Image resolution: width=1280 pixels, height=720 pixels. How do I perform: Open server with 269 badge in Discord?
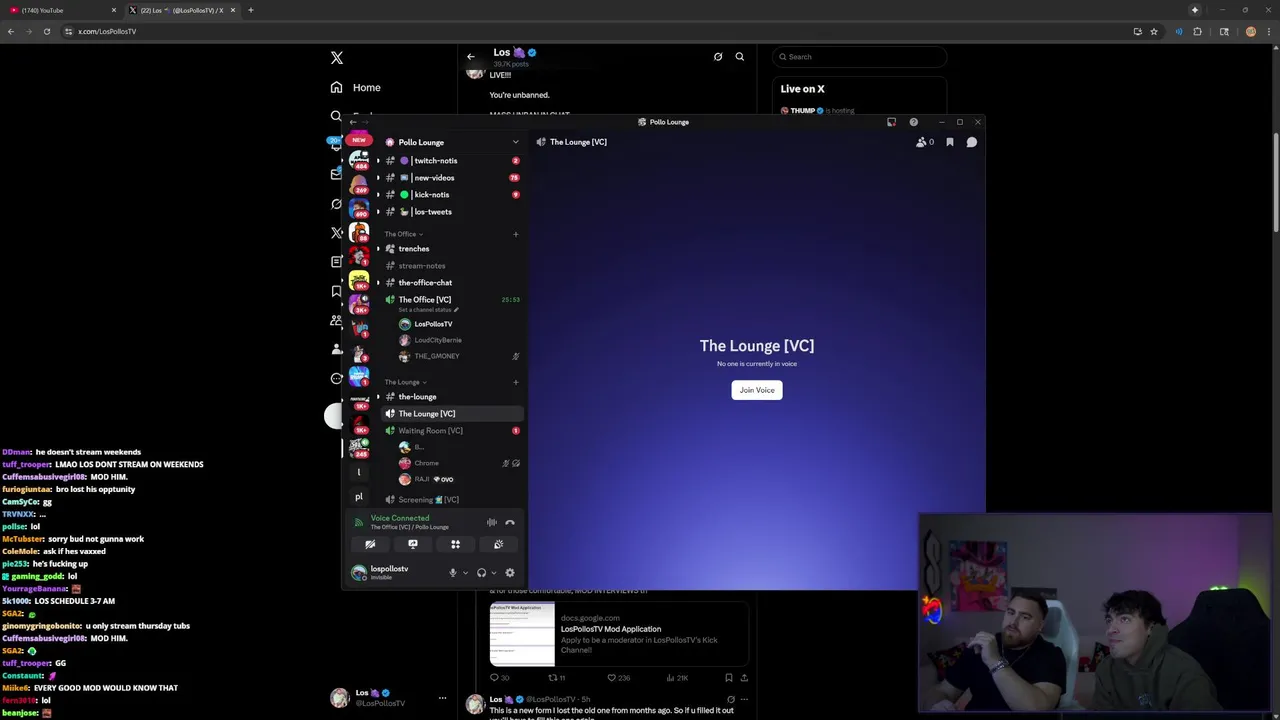359,184
